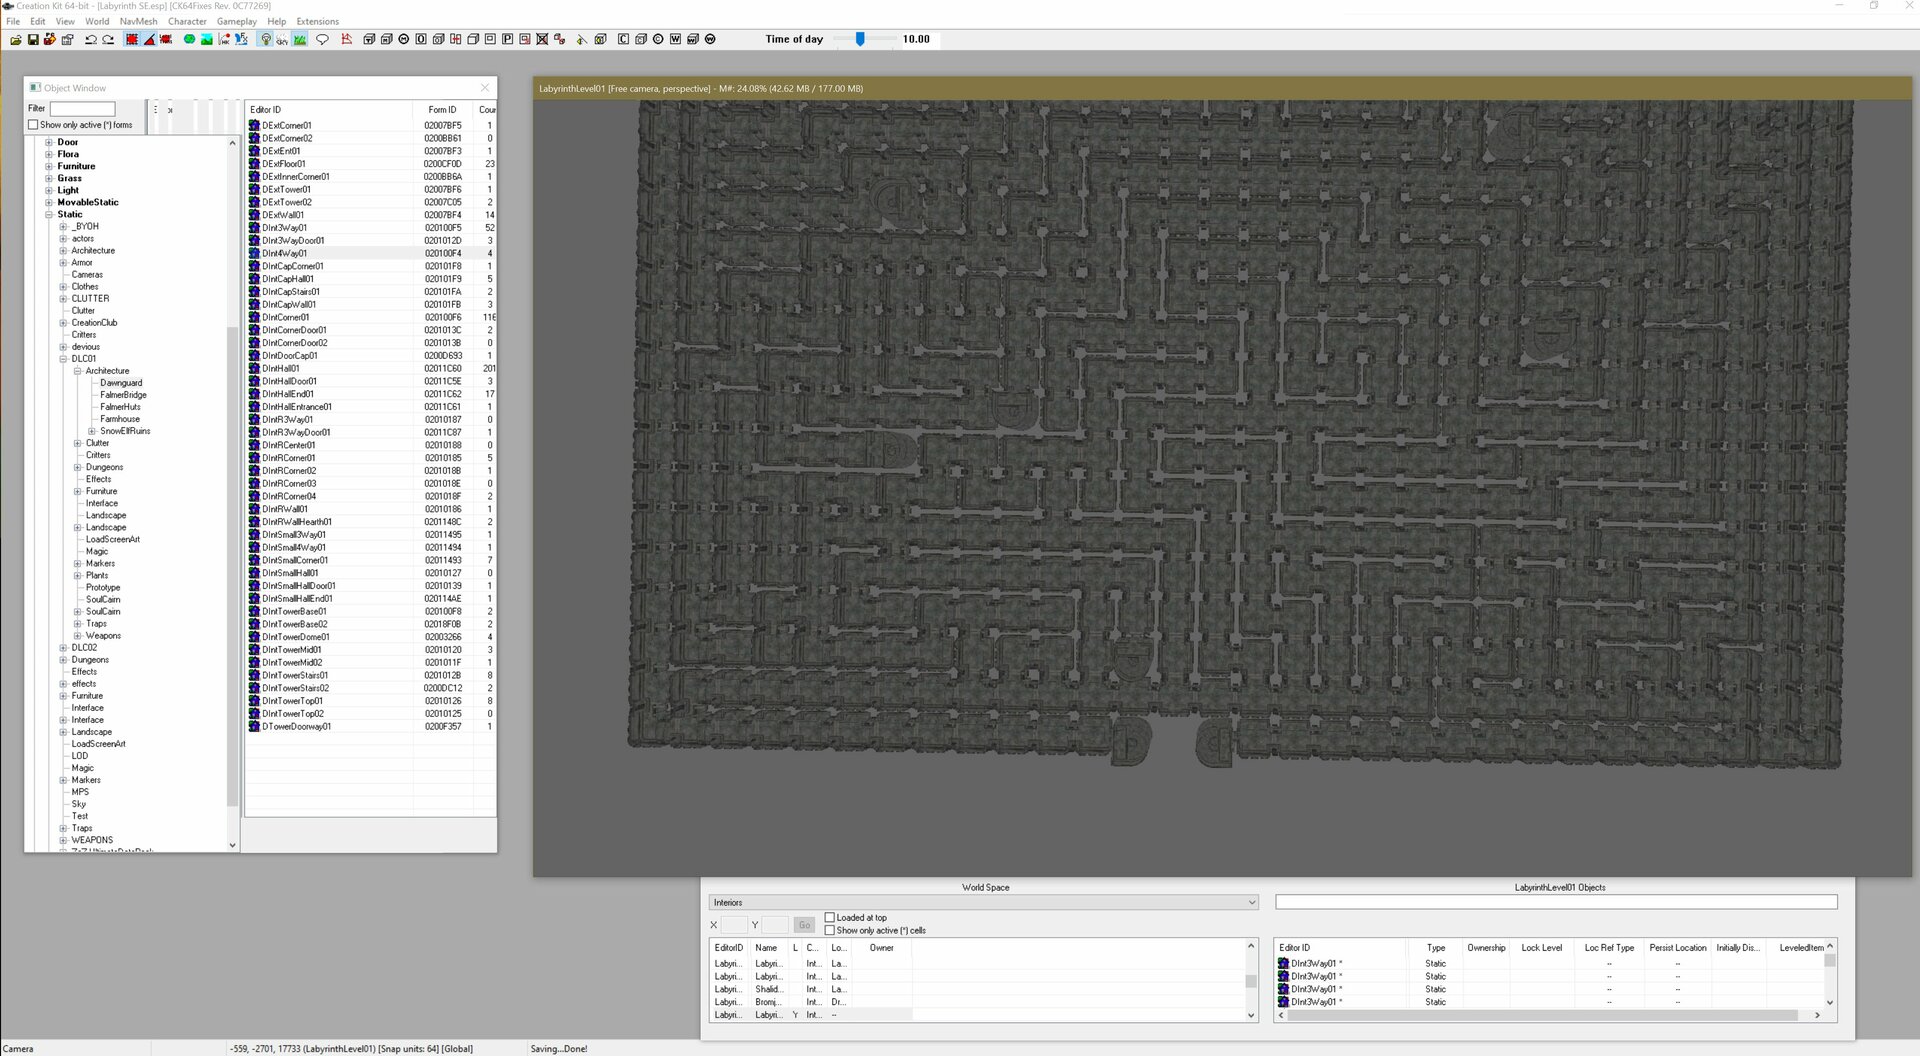Collapse the DLC01 tree node
Screen dimensions: 1920x1056
pyautogui.click(x=63, y=358)
